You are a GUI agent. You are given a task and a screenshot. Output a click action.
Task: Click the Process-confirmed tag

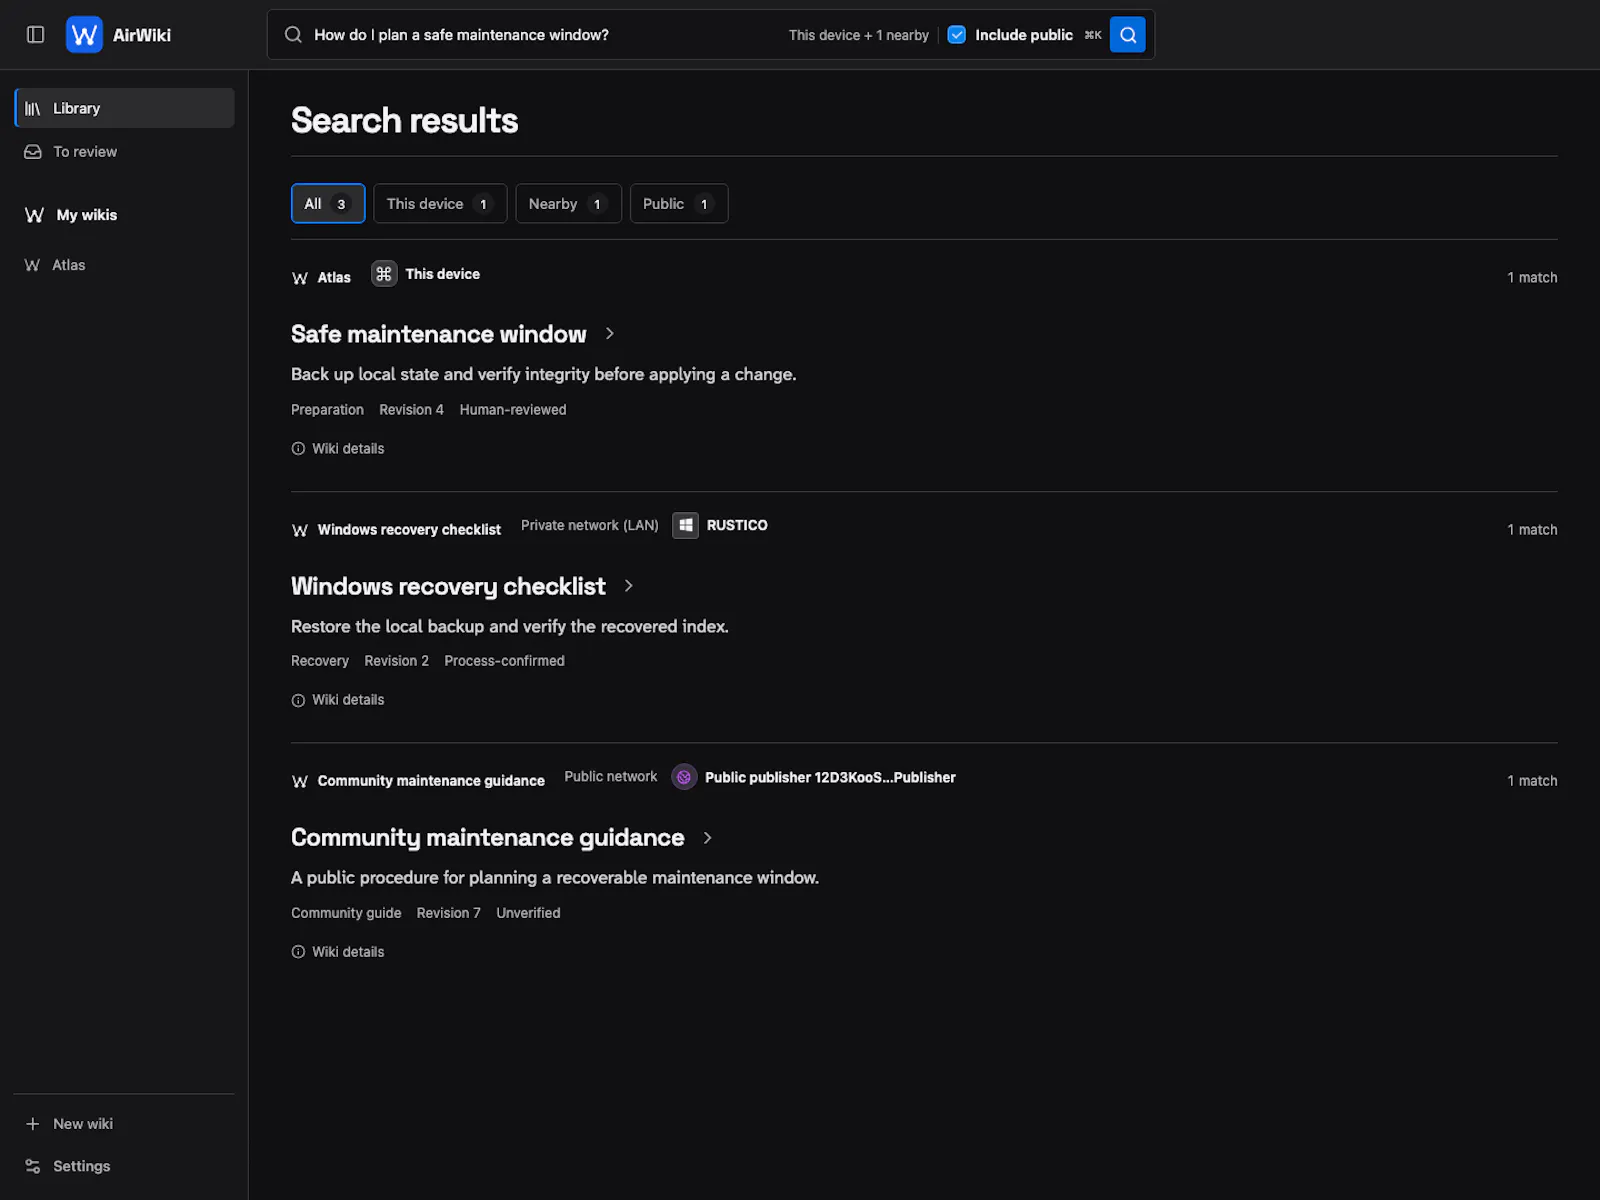coord(504,661)
